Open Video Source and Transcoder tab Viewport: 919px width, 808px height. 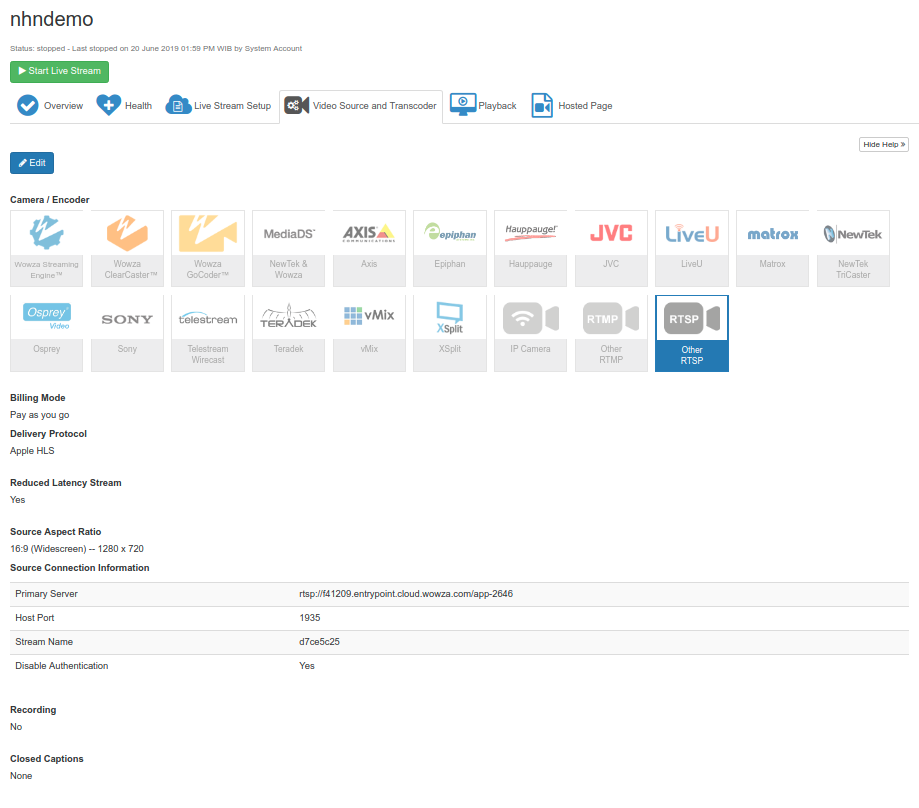pyautogui.click(x=361, y=106)
